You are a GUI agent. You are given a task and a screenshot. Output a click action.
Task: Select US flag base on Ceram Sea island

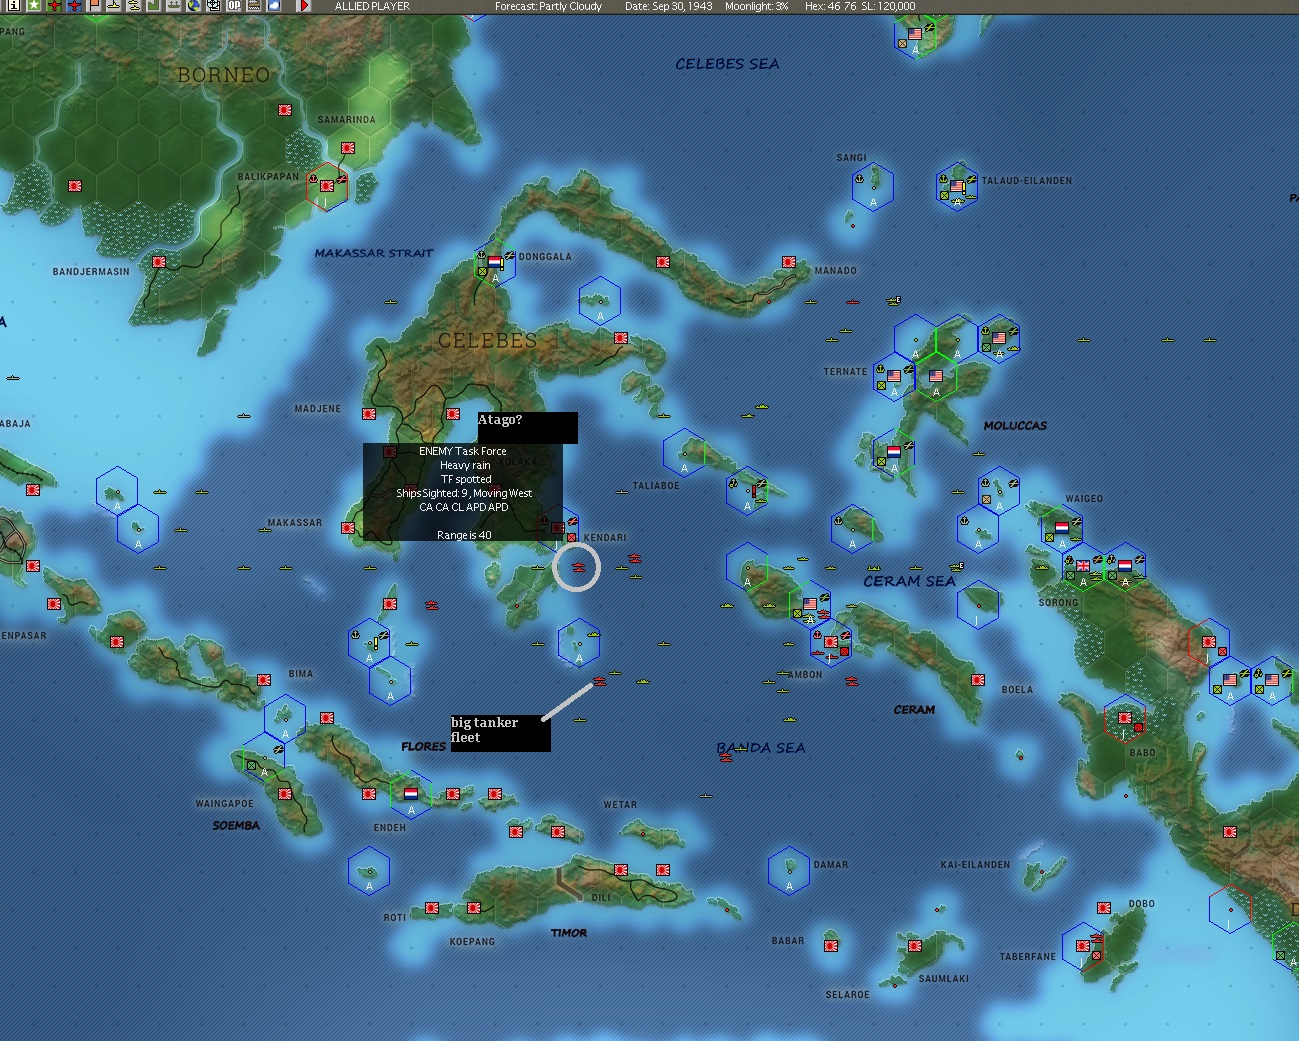(x=810, y=604)
